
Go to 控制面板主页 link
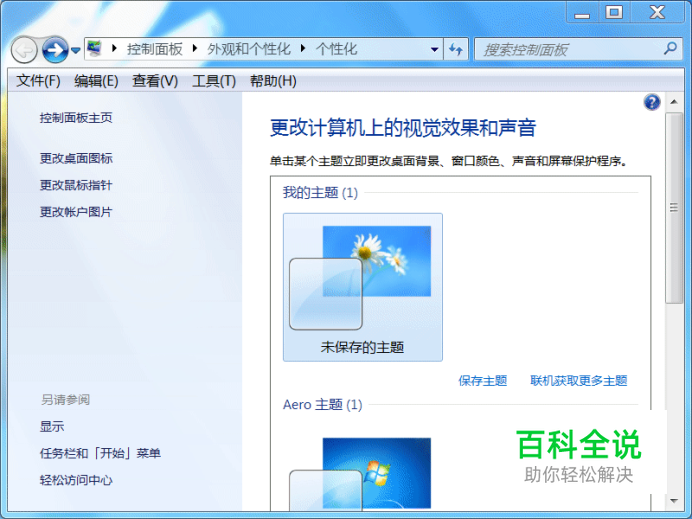[x=76, y=118]
